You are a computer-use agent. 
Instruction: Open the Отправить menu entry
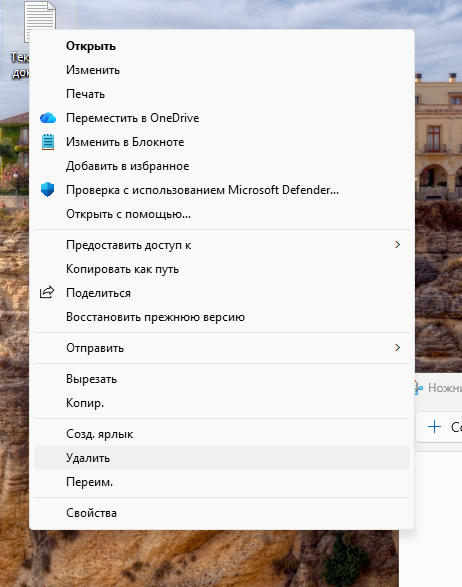coord(222,348)
